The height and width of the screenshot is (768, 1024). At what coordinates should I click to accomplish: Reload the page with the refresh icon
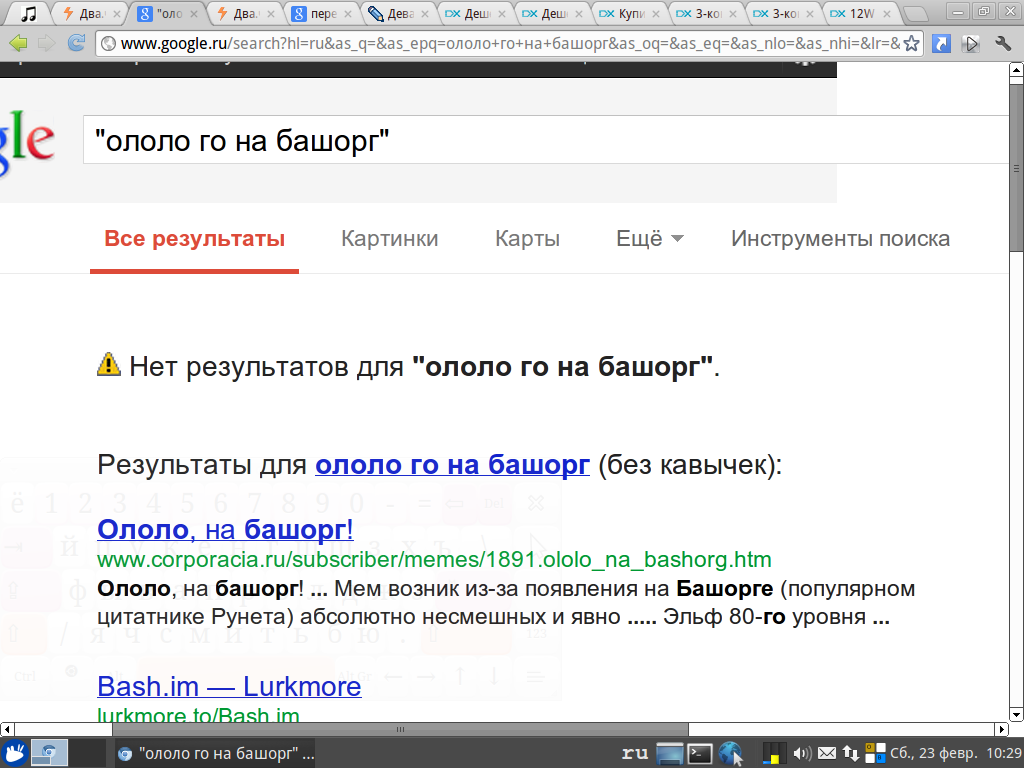point(76,44)
